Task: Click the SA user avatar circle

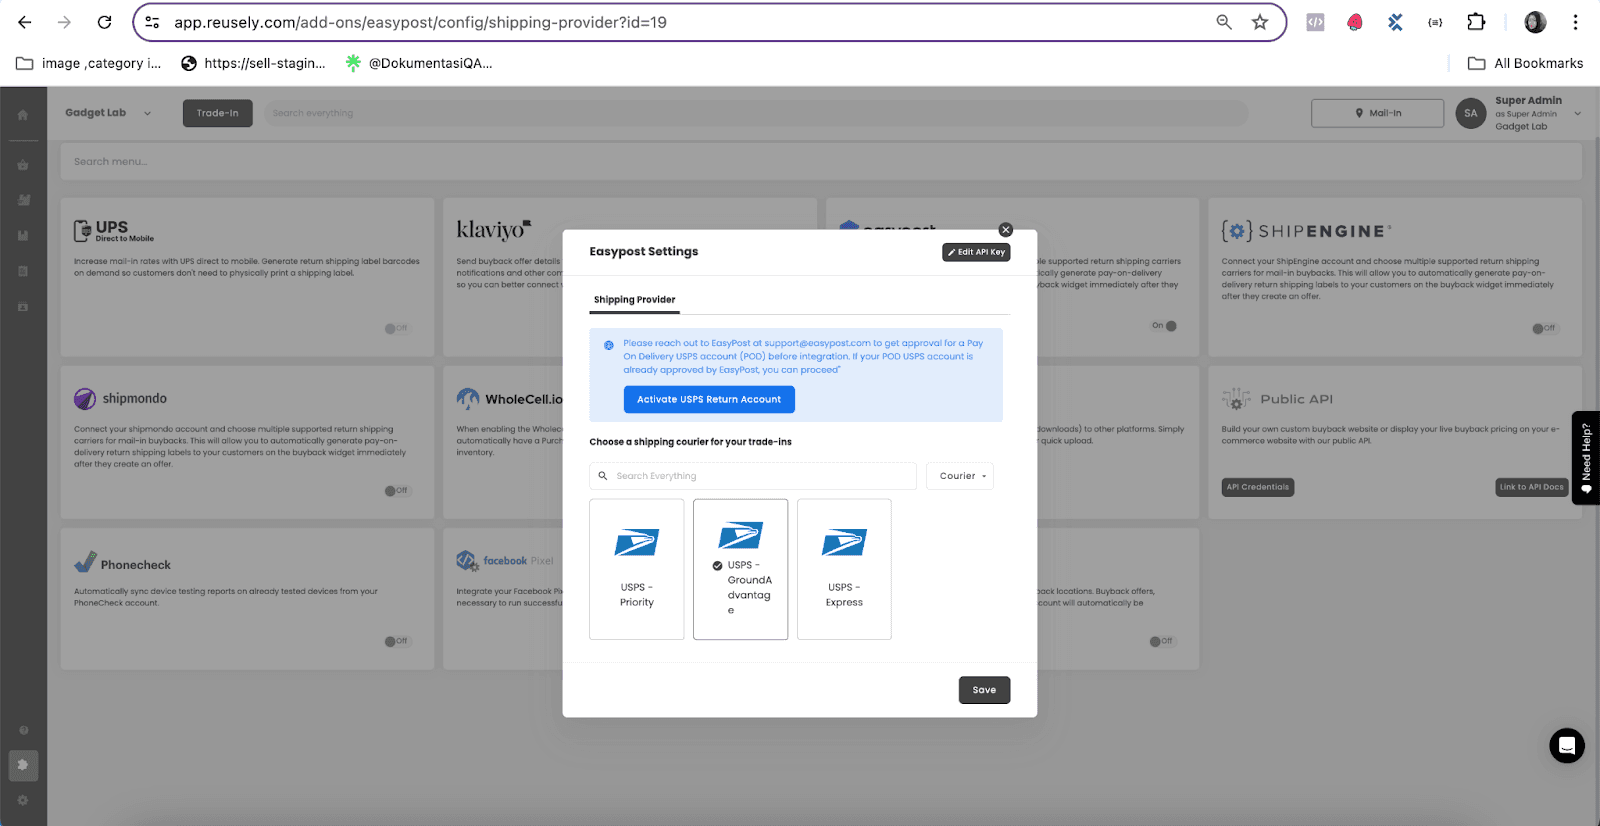Action: click(1471, 113)
